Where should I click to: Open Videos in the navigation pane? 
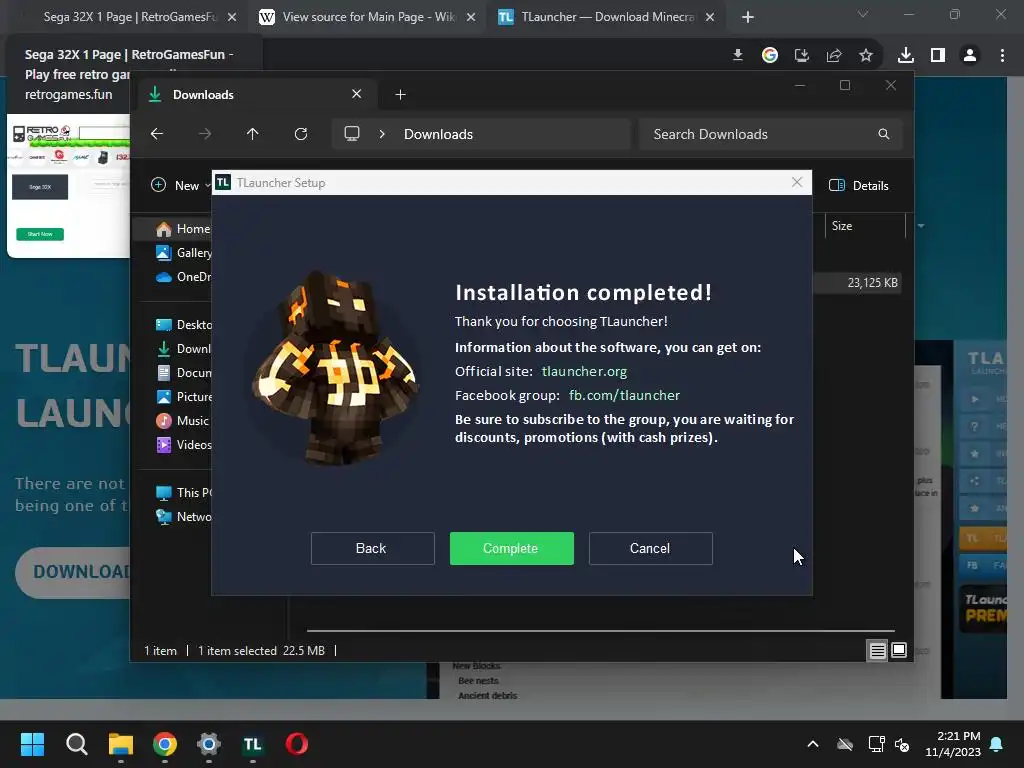[183, 445]
